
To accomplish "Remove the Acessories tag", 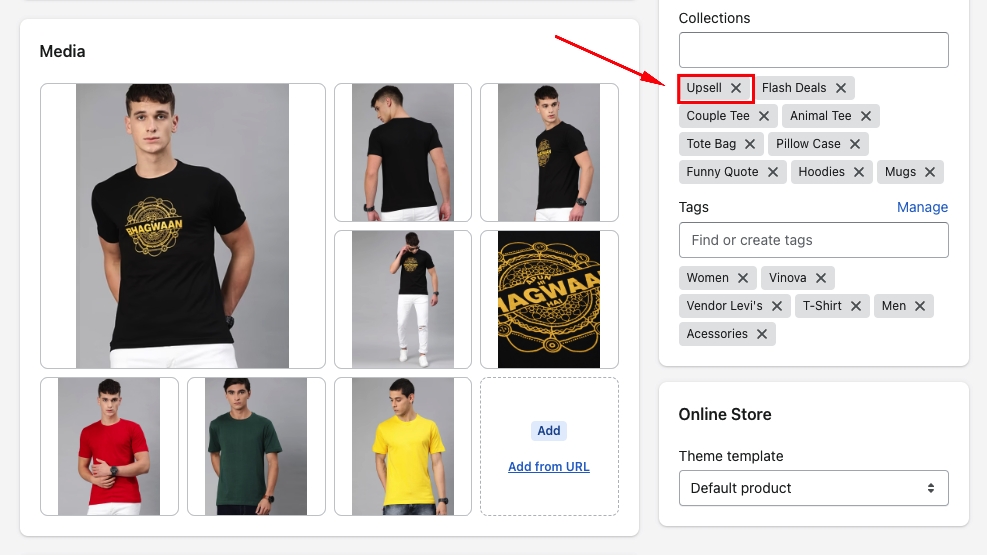I will (x=762, y=334).
